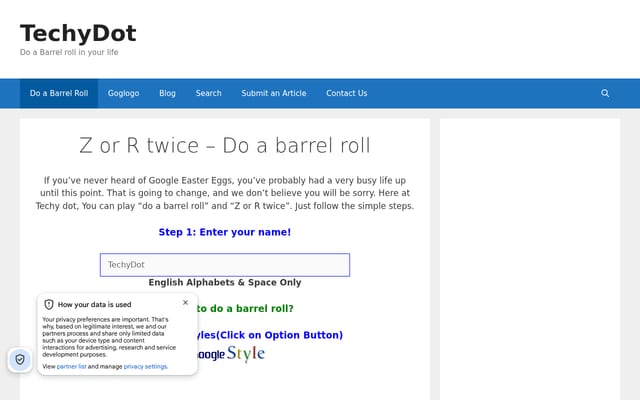Click the TechyDot site title
Screen dimensions: 640x400
[x=78, y=33]
